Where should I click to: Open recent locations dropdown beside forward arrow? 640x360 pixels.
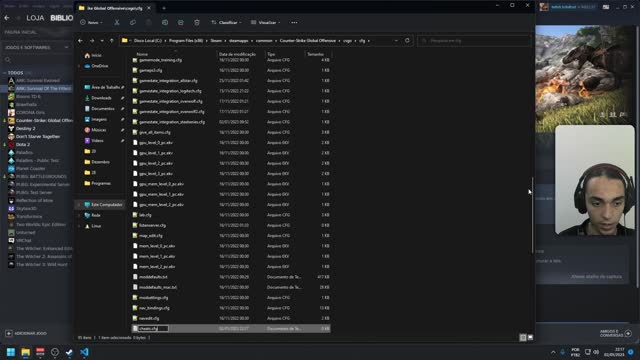(102, 41)
